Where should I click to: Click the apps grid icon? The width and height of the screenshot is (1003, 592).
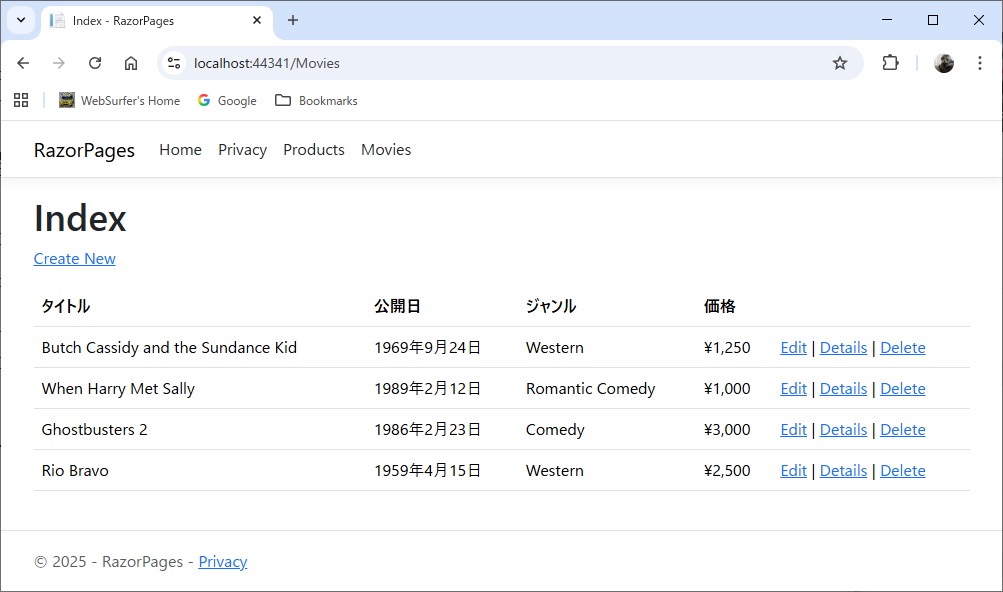coord(21,100)
